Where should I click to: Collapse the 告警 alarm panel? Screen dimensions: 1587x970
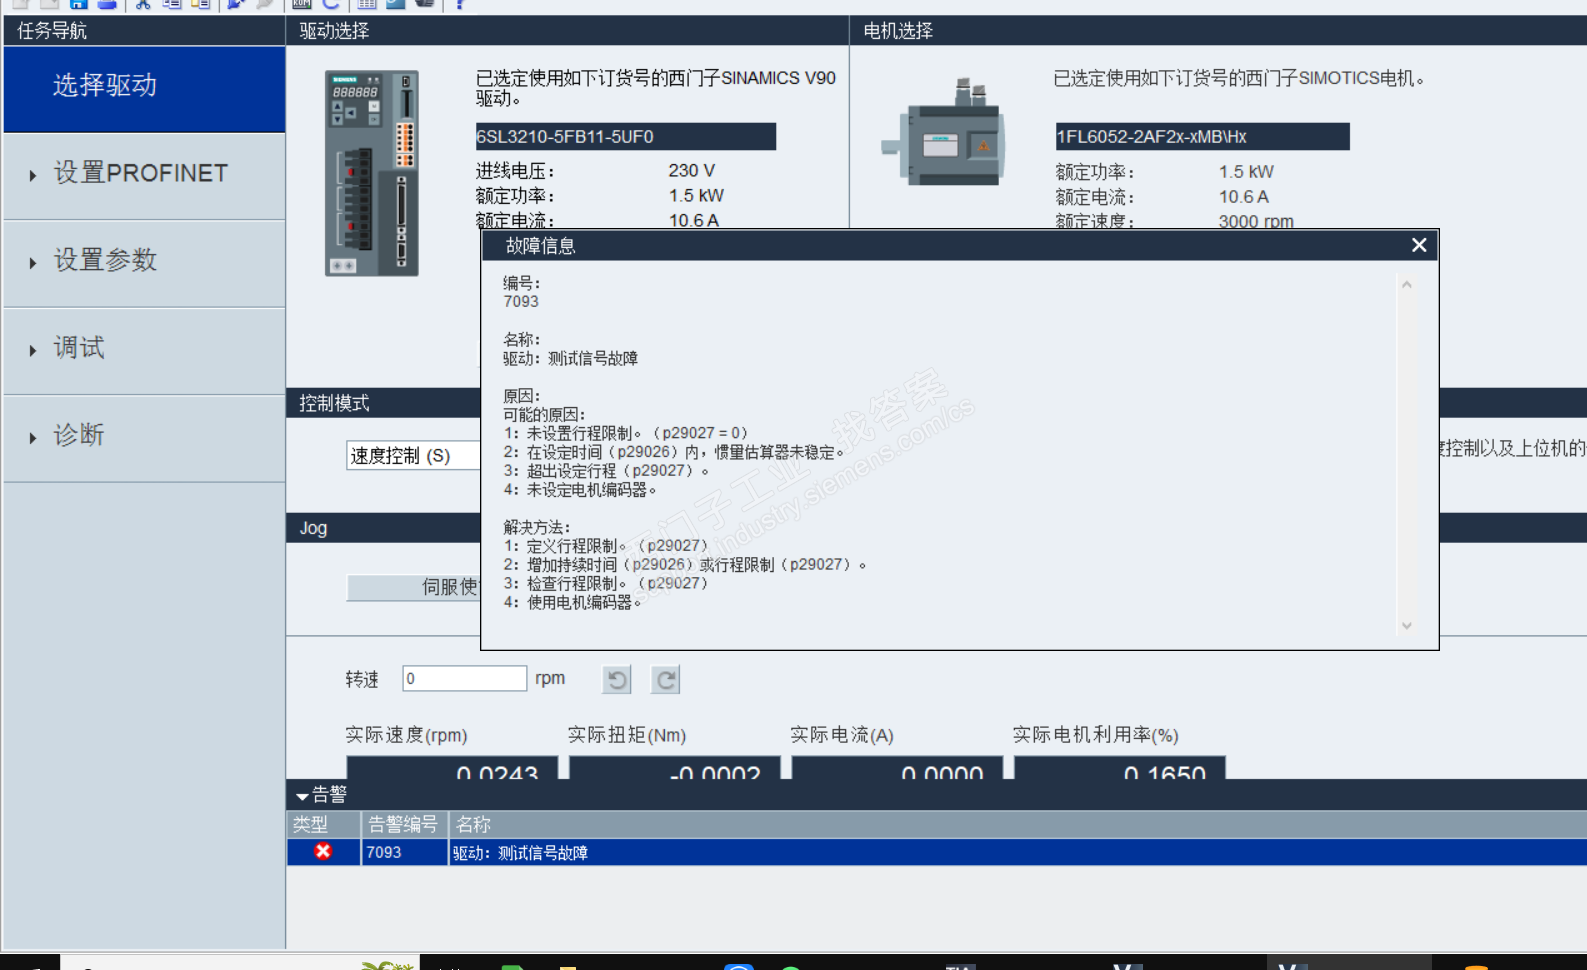click(302, 796)
